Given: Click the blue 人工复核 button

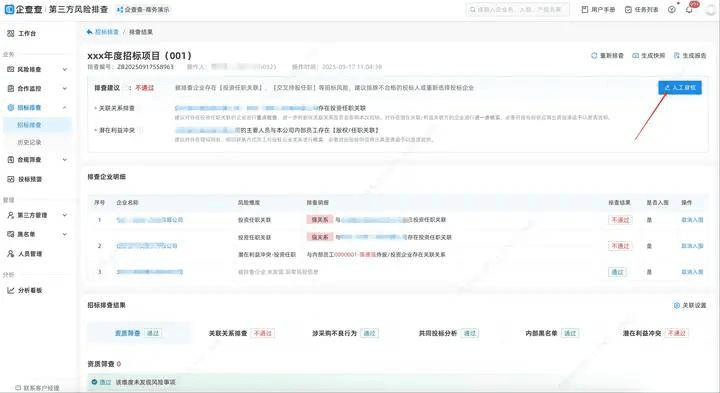Looking at the screenshot, I should click(x=680, y=88).
